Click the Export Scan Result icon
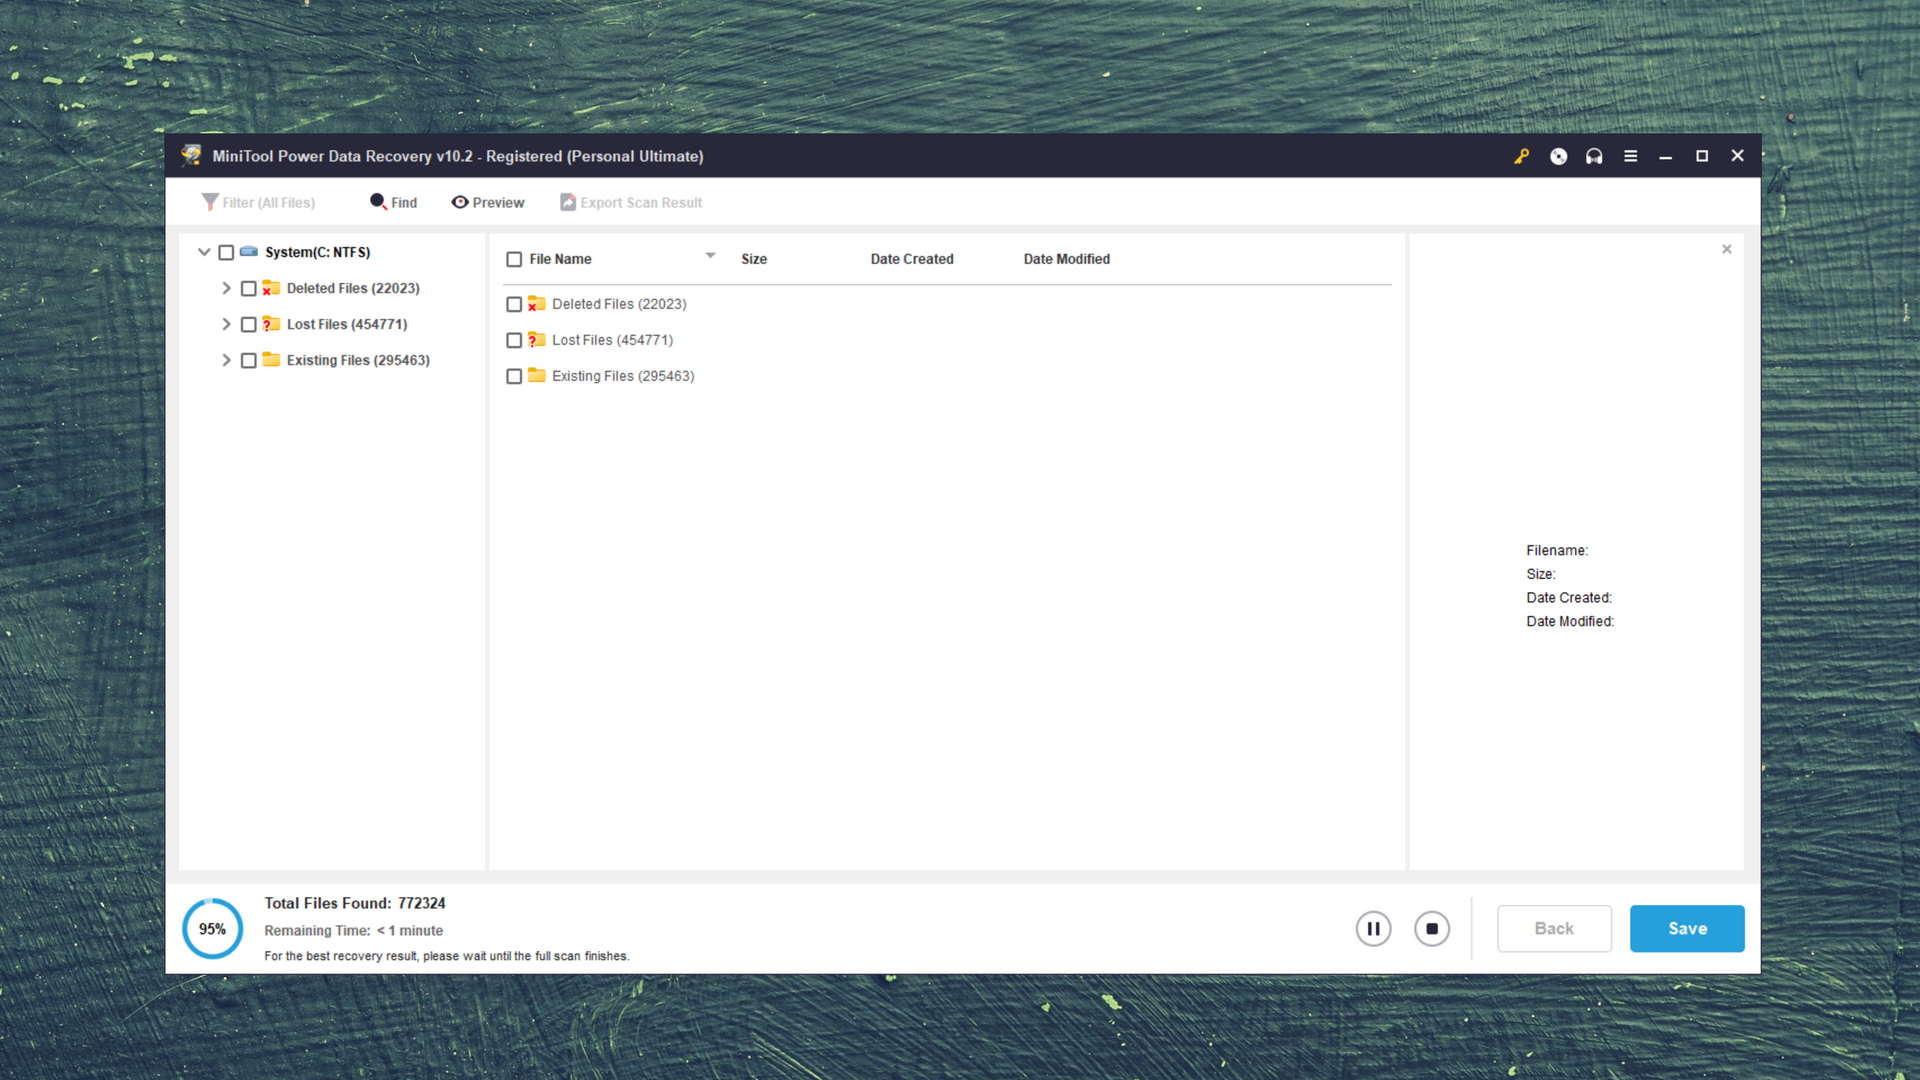Viewport: 1920px width, 1080px height. coord(568,202)
